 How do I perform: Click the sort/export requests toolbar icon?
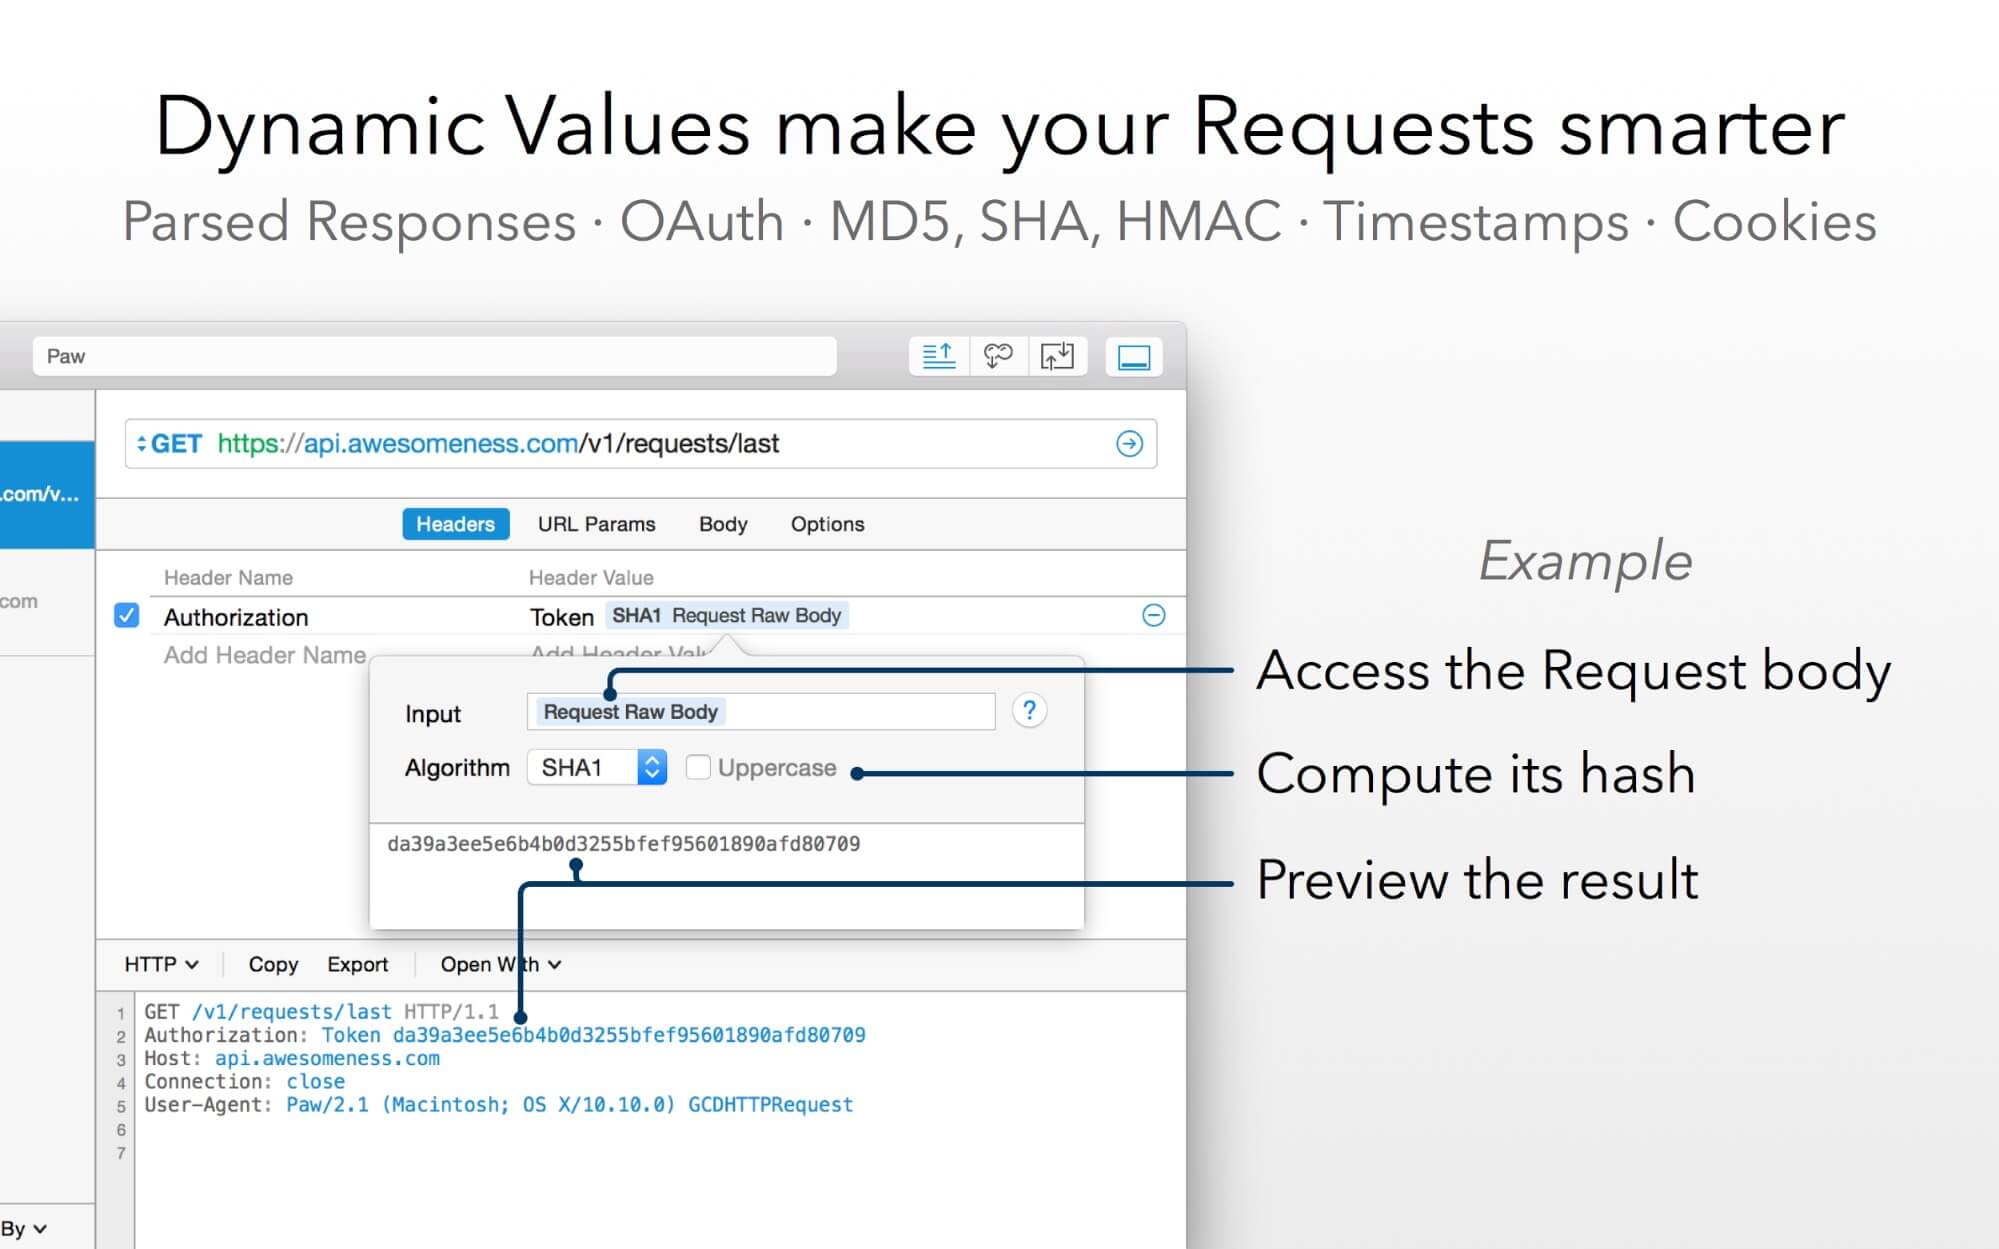pos(938,356)
